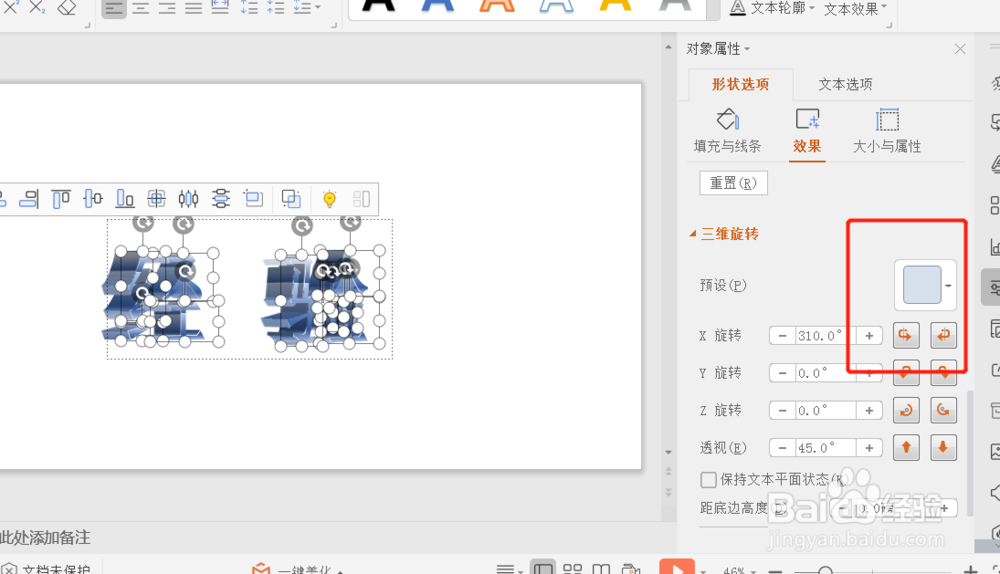Increase 透视 perspective with plus button
This screenshot has height=574, width=1000.
coord(869,448)
